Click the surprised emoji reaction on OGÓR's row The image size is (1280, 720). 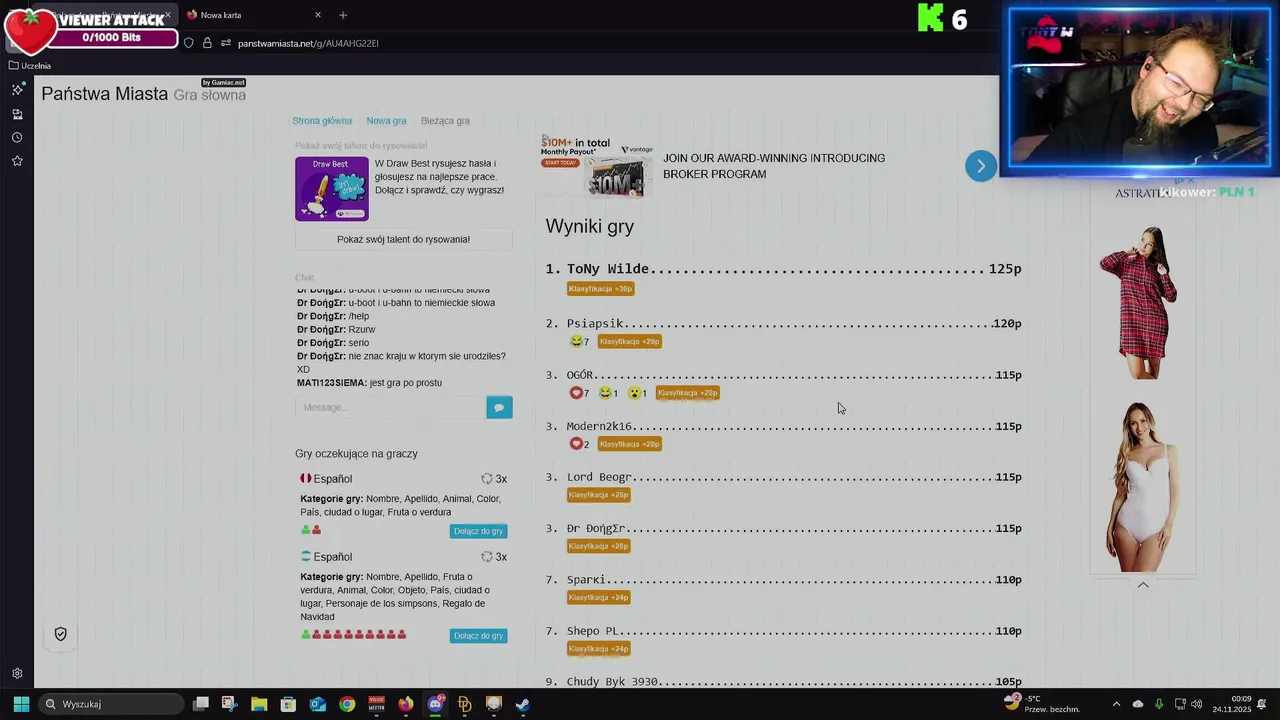(637, 393)
